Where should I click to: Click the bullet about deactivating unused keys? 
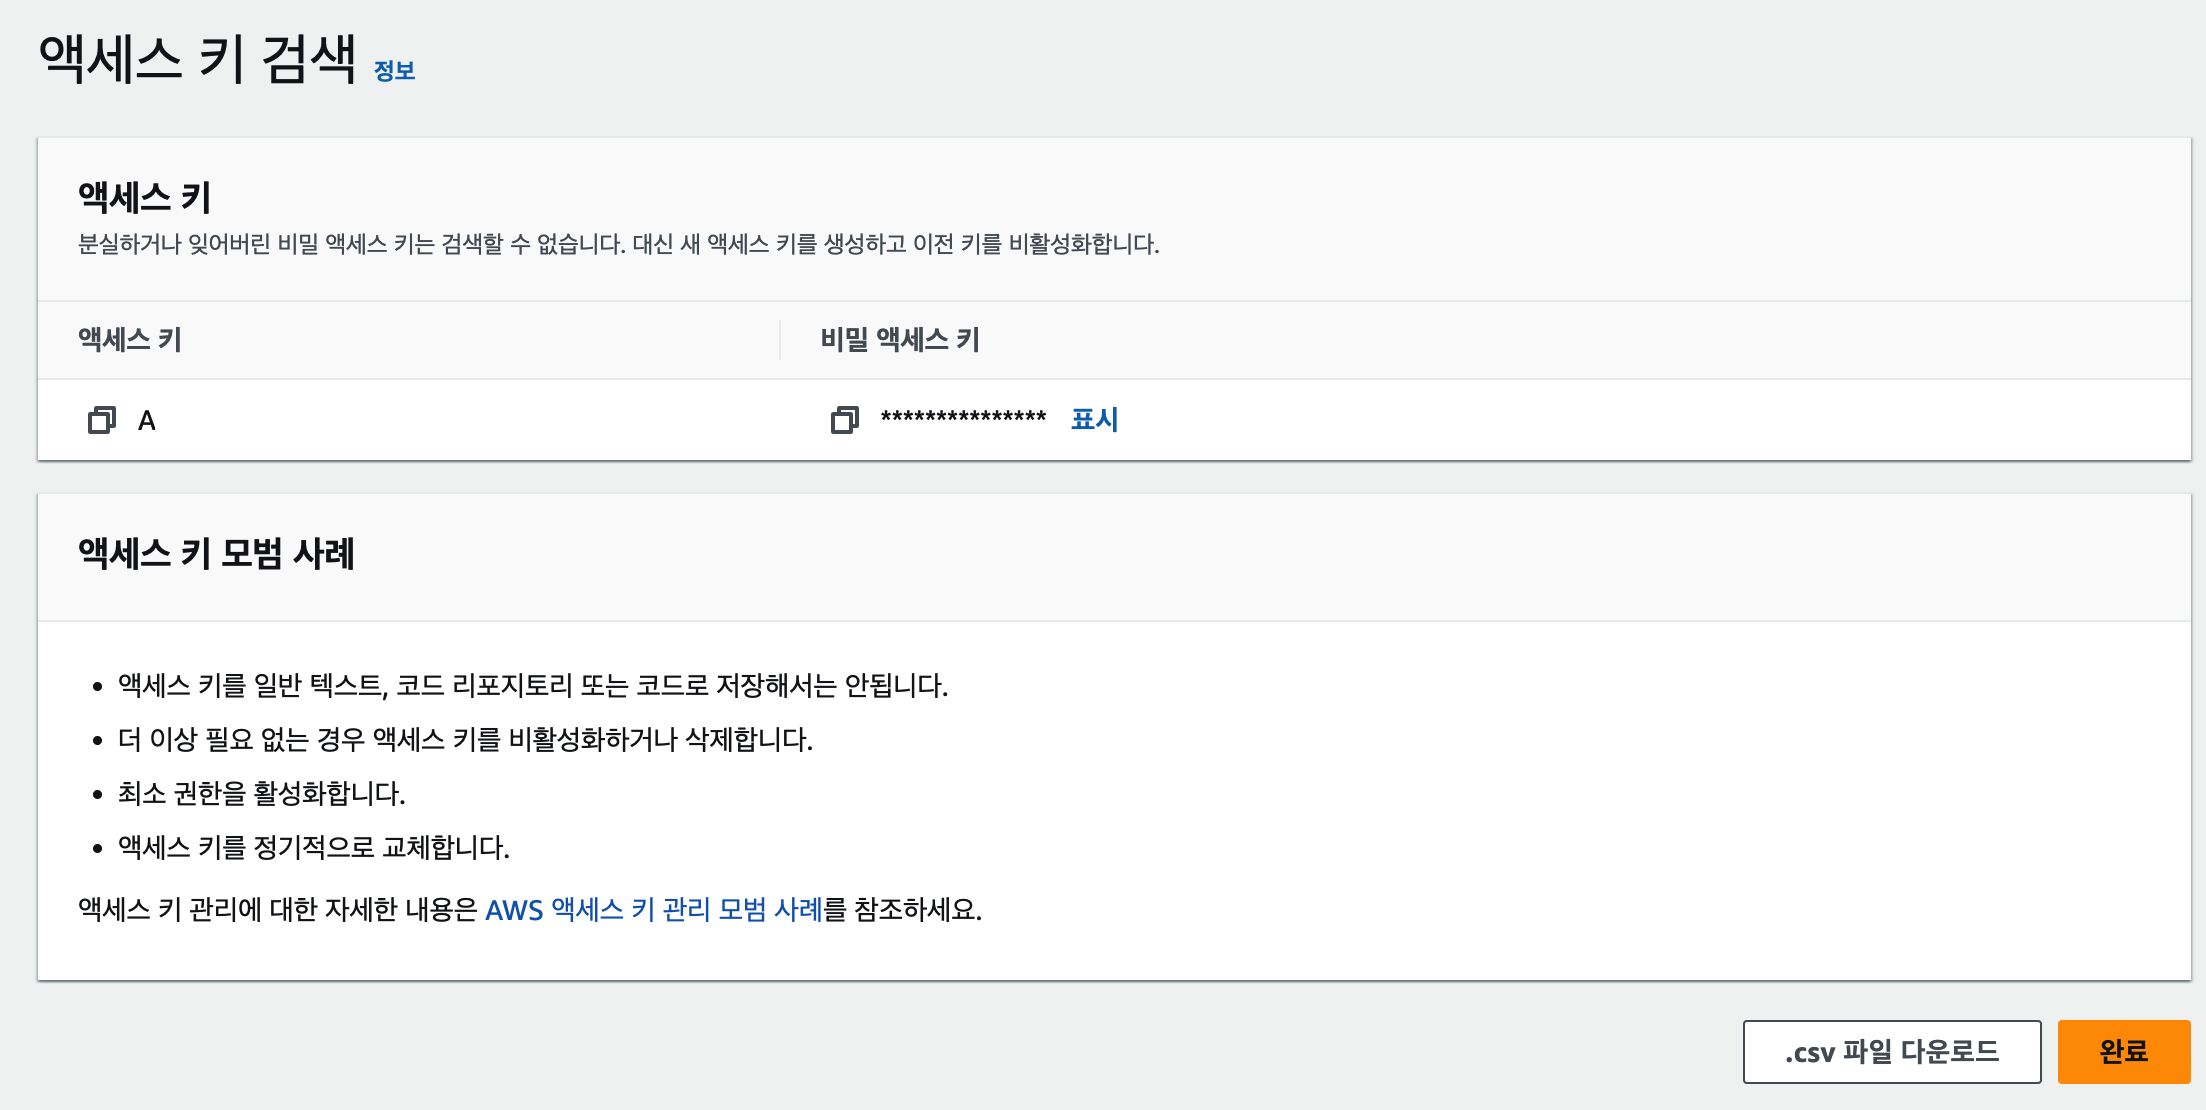point(465,739)
